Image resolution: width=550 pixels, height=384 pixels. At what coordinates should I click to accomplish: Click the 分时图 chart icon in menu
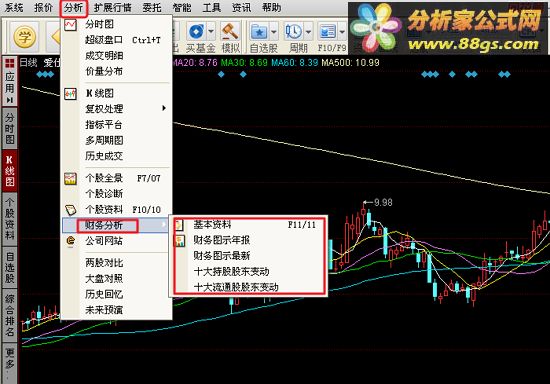[71, 25]
